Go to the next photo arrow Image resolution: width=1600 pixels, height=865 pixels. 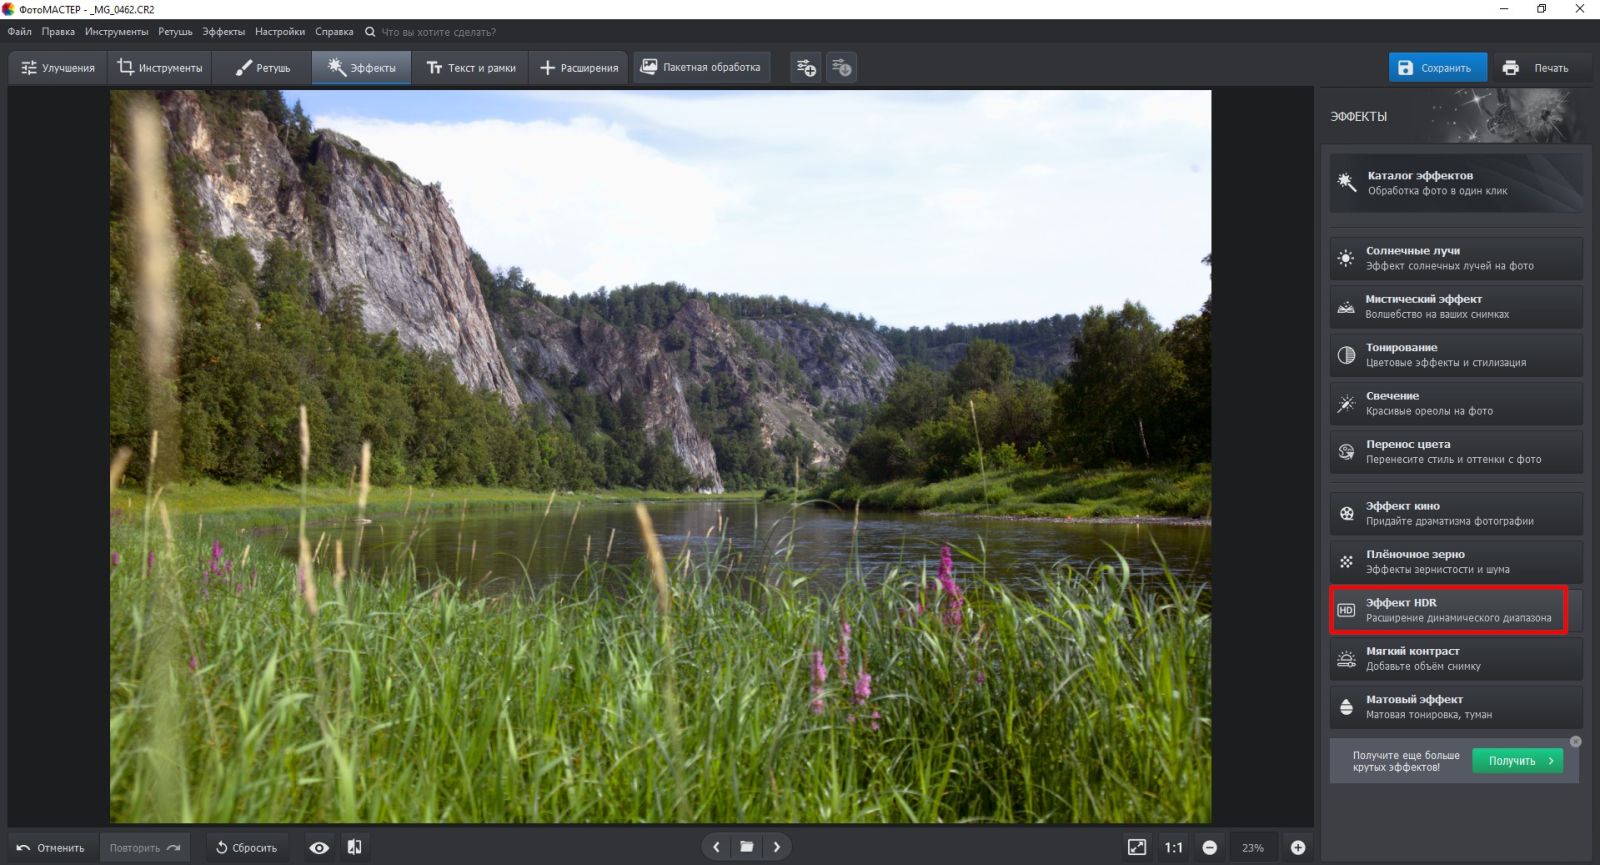777,847
